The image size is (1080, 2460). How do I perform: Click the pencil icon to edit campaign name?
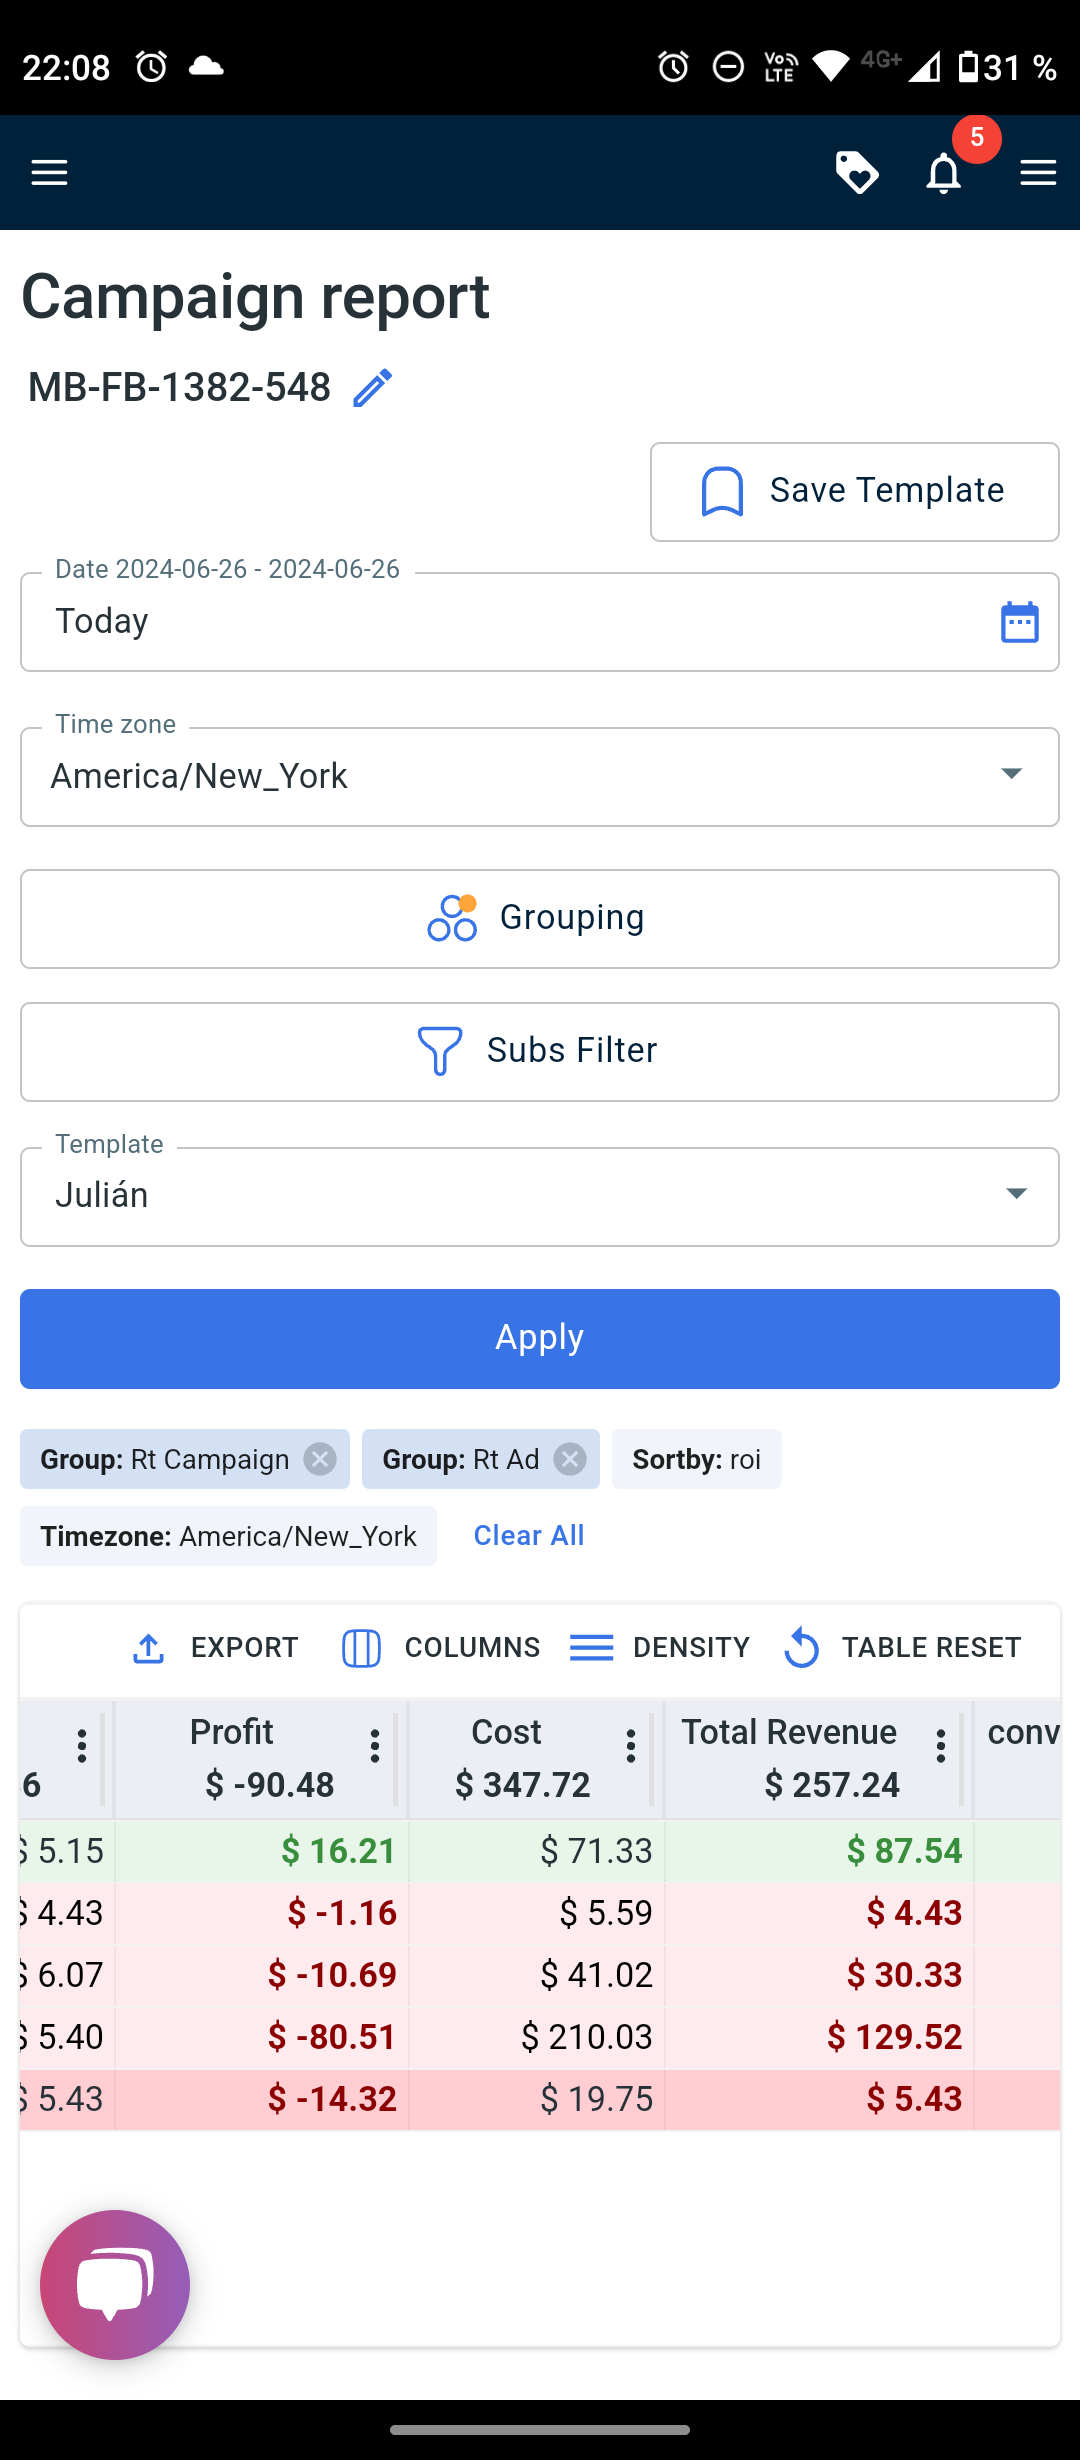click(373, 388)
